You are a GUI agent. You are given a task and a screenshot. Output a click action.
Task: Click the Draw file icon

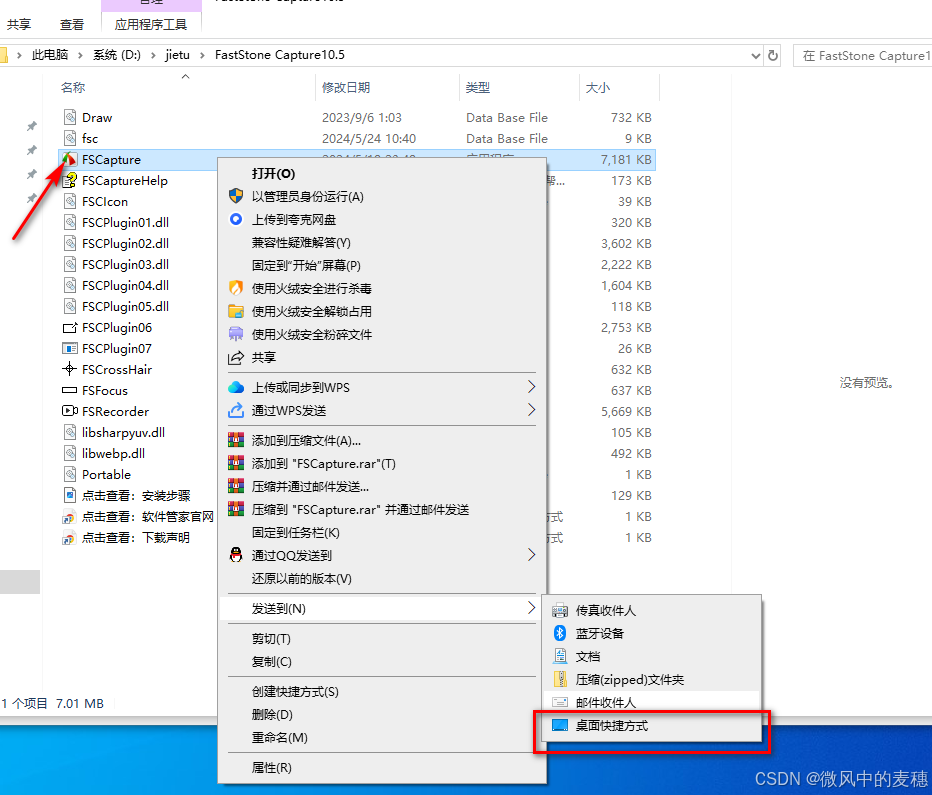click(x=70, y=117)
